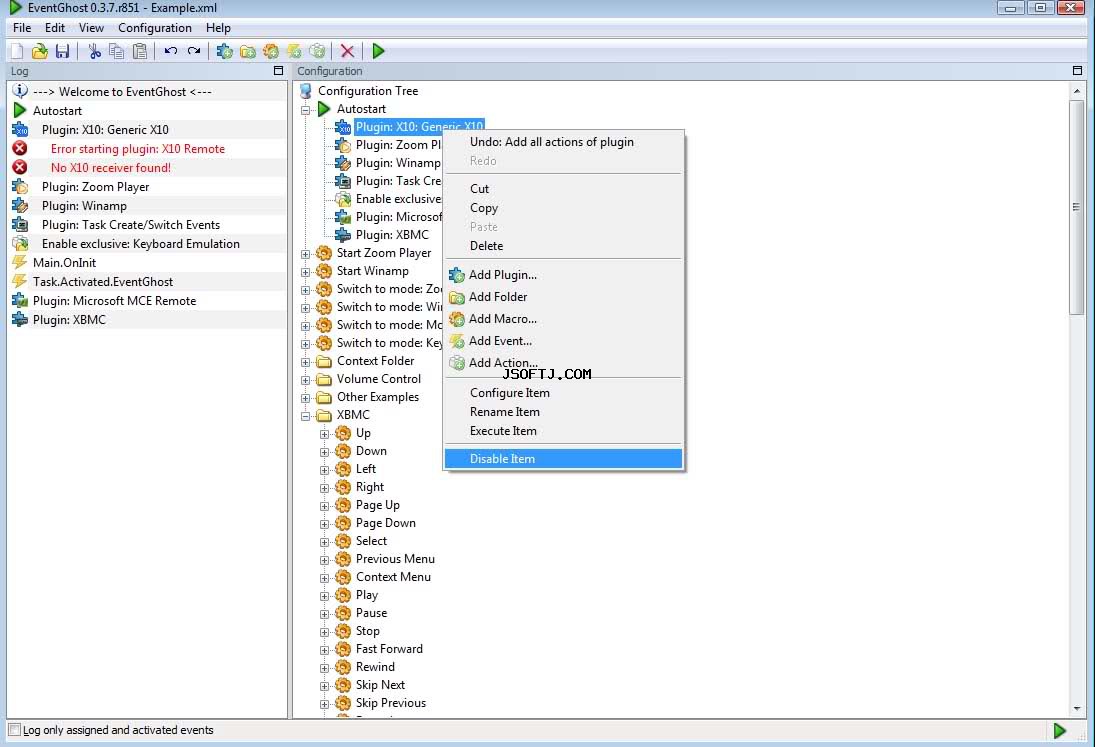
Task: Click the Cut scissors toolbar icon
Action: pyautogui.click(x=94, y=51)
